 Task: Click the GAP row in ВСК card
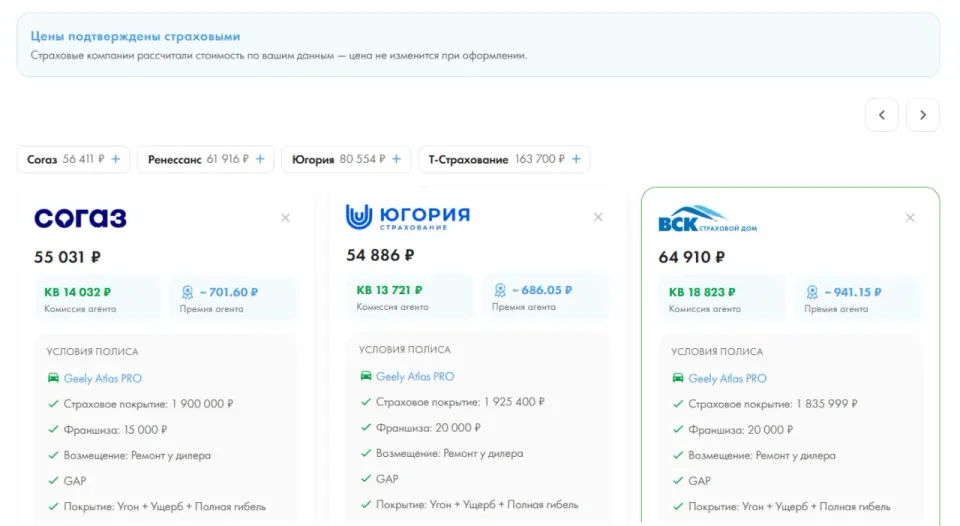point(699,481)
